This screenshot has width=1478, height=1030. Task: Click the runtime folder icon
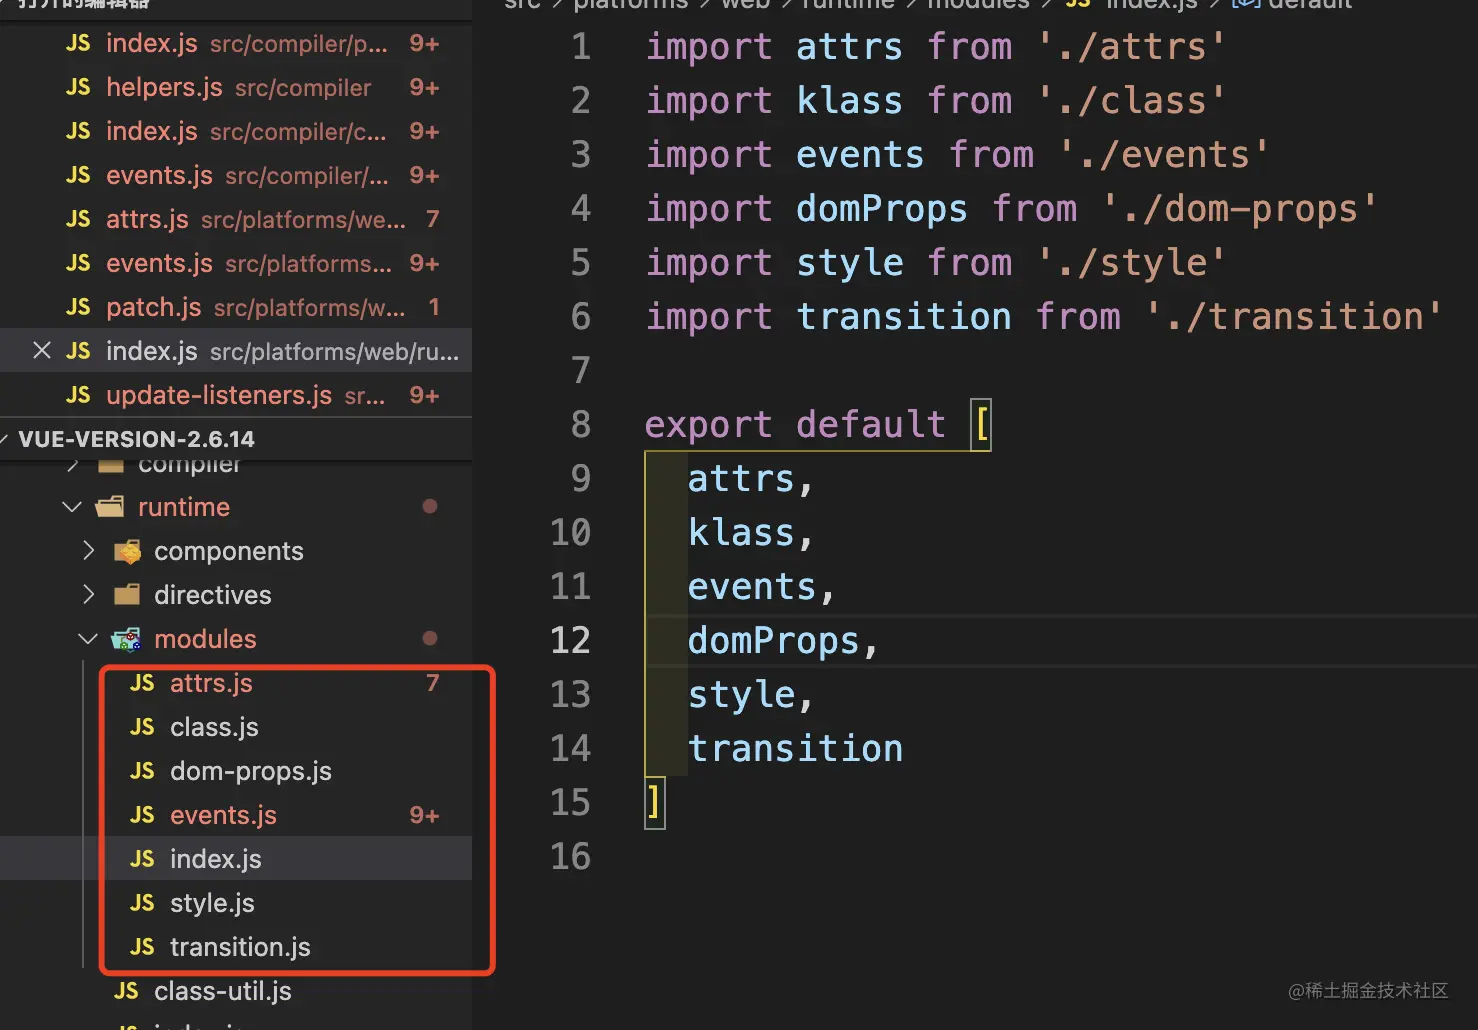pyautogui.click(x=110, y=507)
